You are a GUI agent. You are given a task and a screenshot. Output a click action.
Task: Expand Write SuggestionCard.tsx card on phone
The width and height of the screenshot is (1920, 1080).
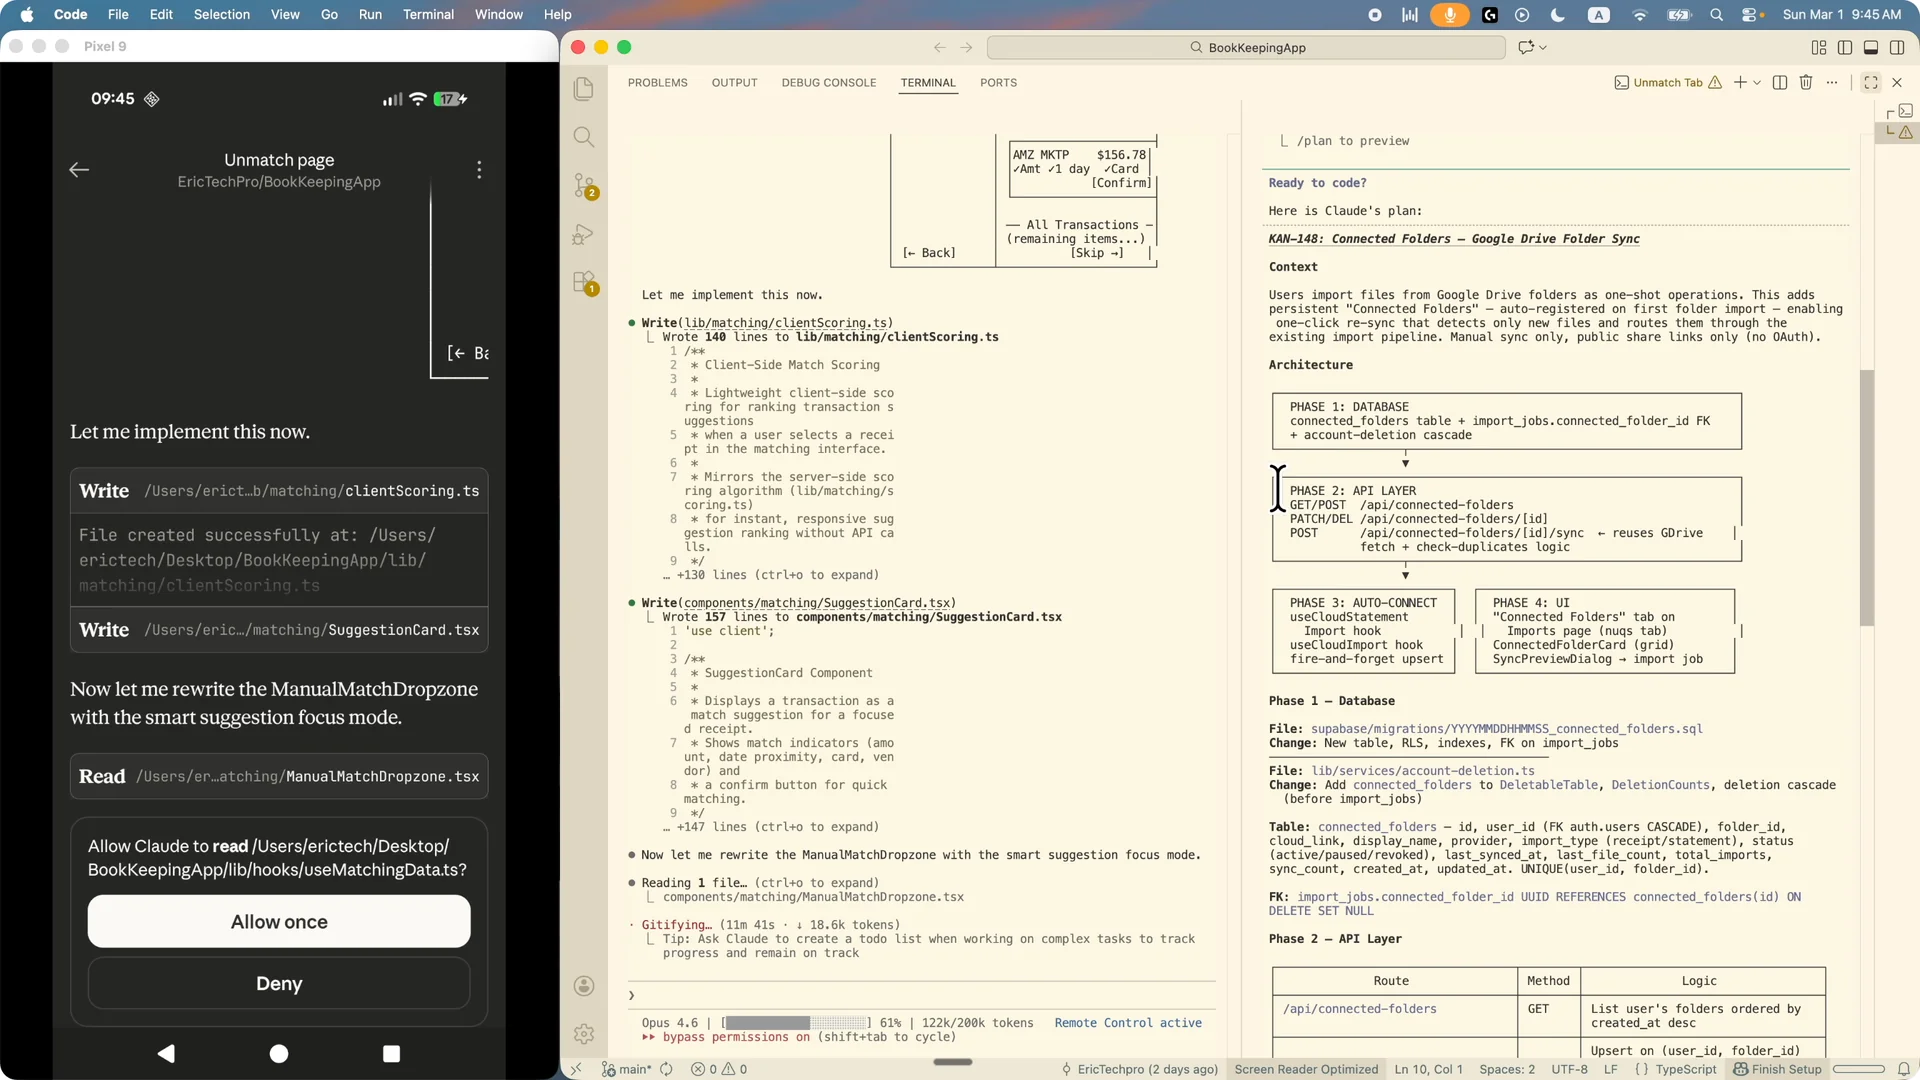pos(279,630)
